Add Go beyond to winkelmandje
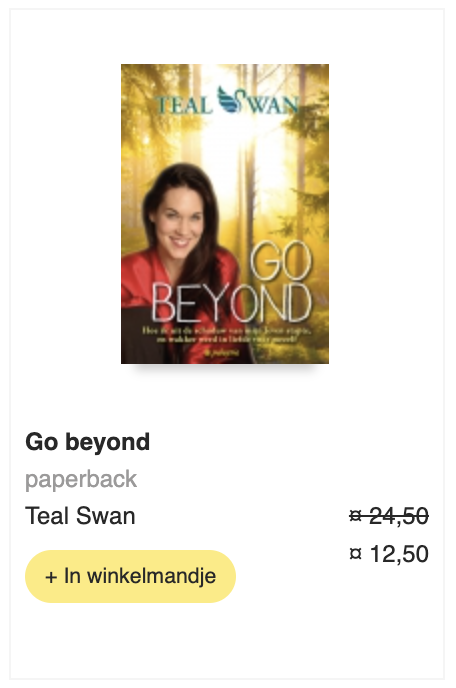This screenshot has width=456, height=688. coord(130,576)
